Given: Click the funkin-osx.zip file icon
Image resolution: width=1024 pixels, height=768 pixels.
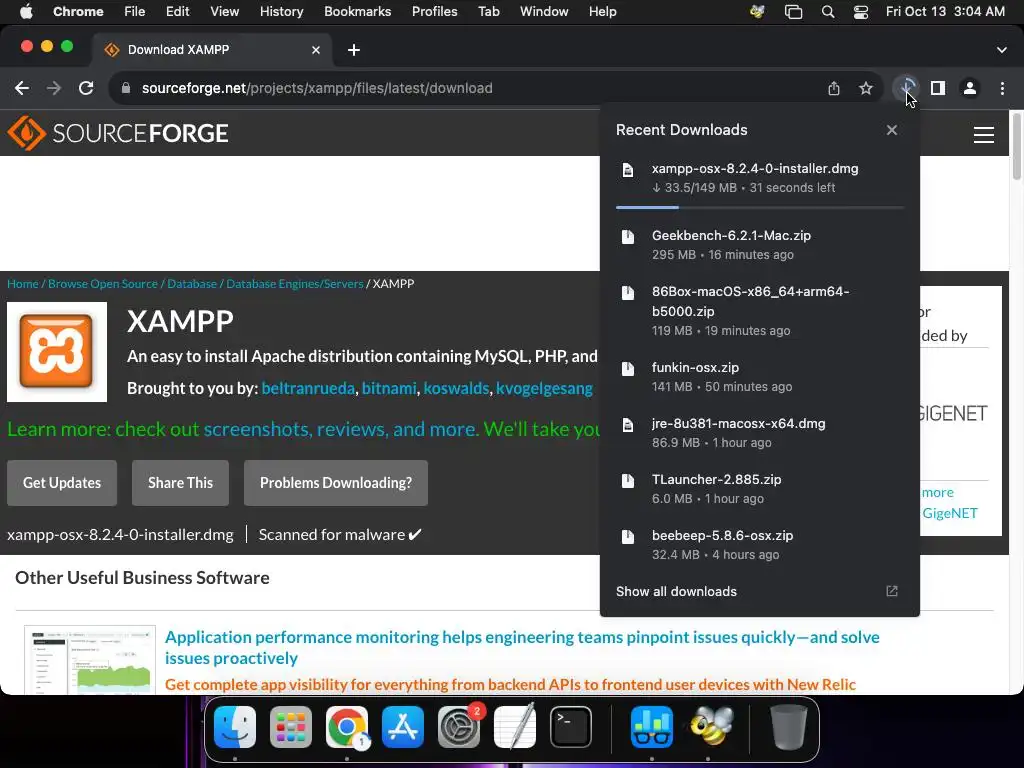Looking at the screenshot, I should (628, 369).
